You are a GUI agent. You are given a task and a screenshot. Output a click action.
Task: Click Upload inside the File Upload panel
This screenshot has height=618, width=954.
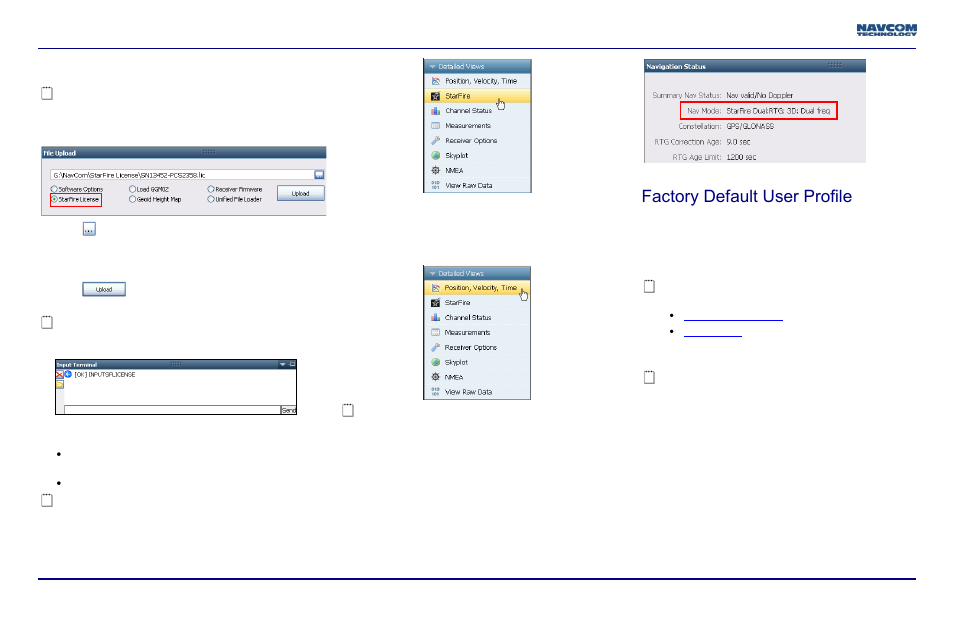[x=301, y=193]
